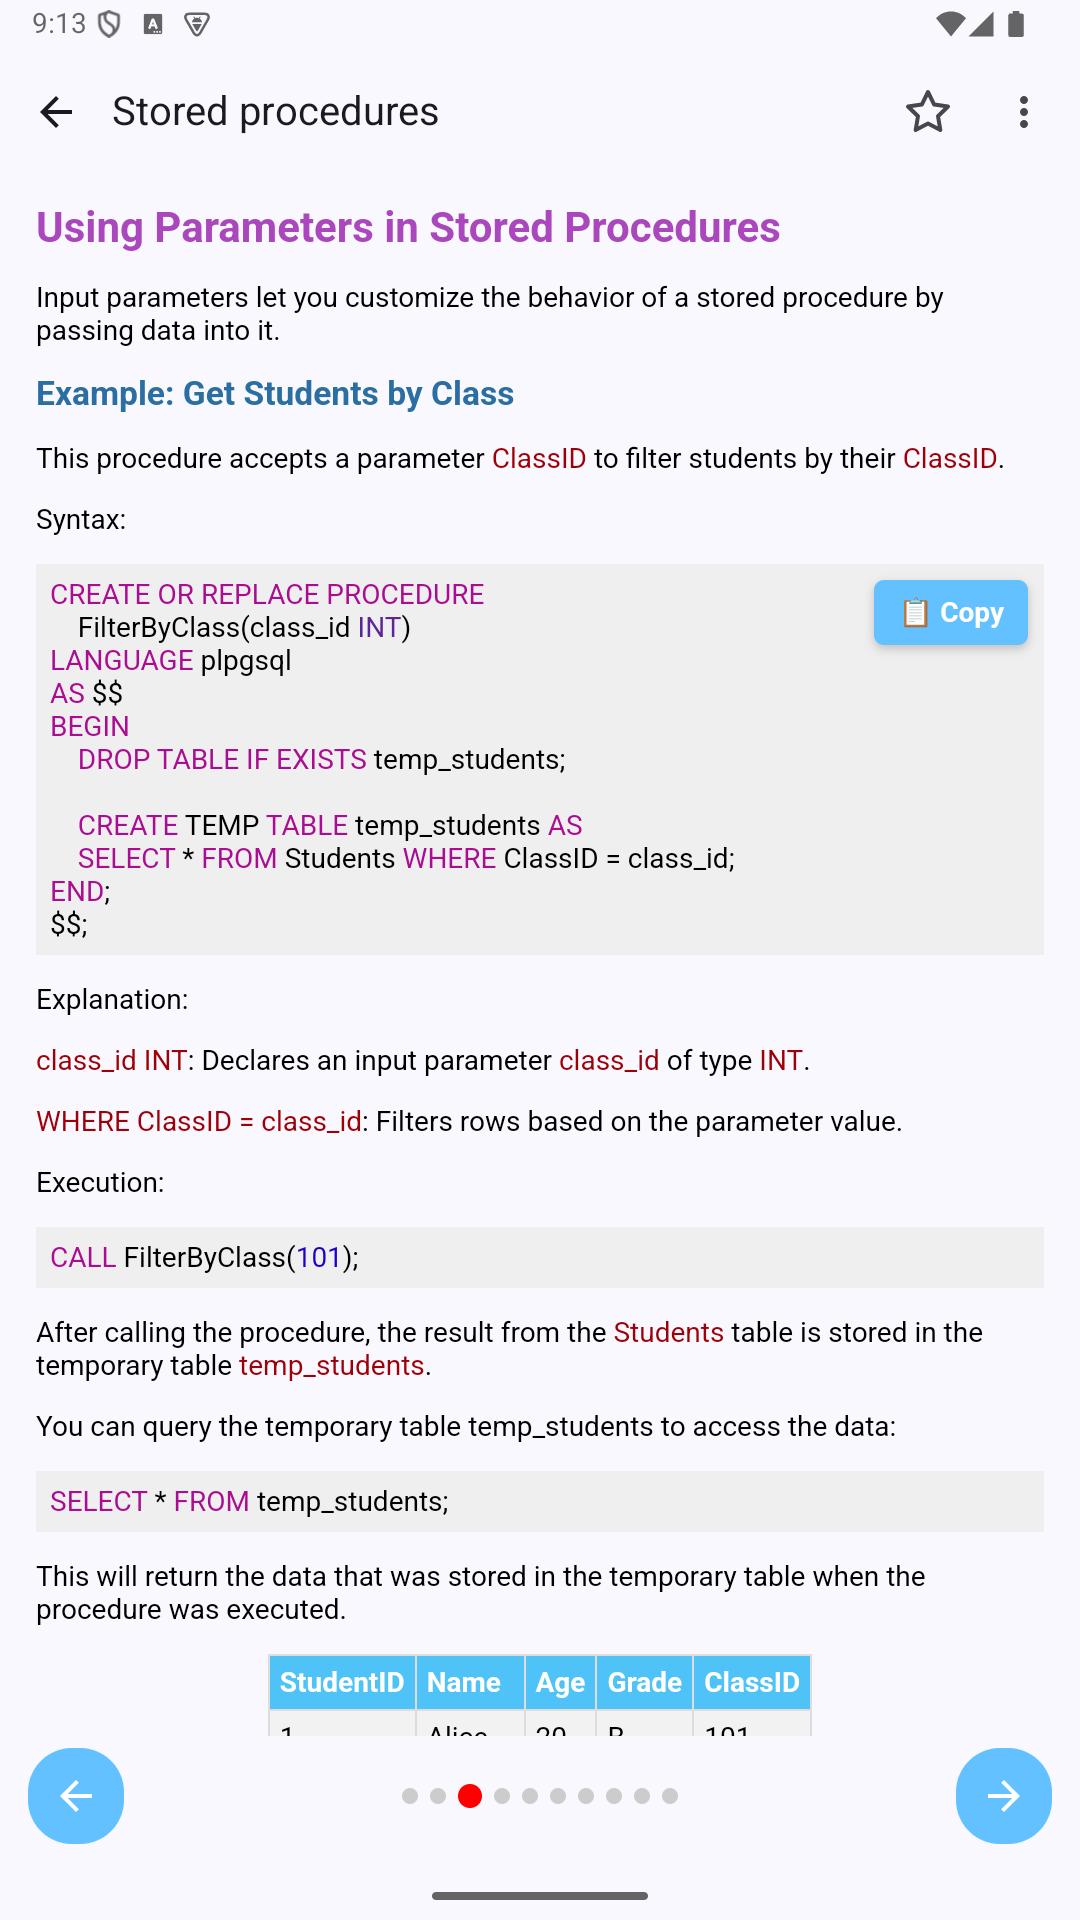Go to the next page with the blue arrow

tap(1003, 1796)
